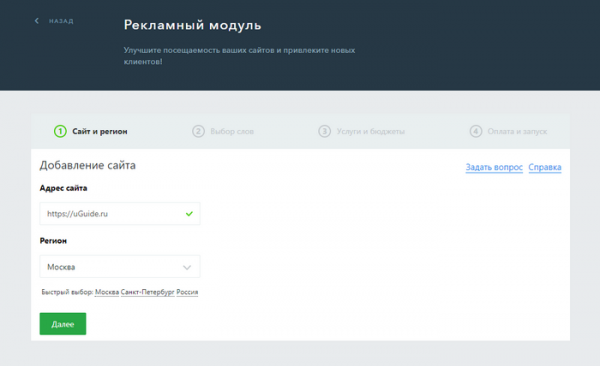The image size is (600, 366).
Task: Click the green checkmark in site address field
Action: (189, 214)
